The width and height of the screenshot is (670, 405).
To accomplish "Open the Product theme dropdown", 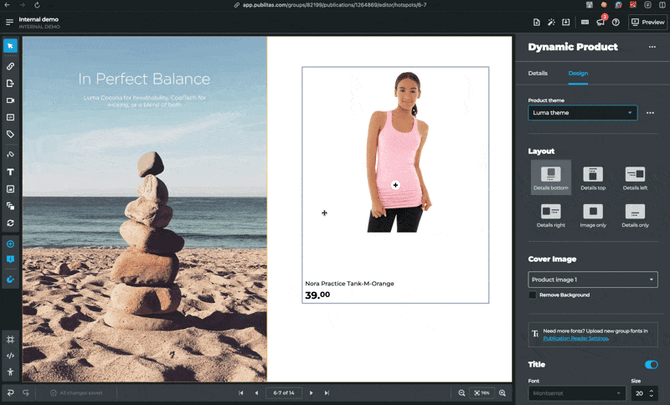I will pyautogui.click(x=582, y=113).
